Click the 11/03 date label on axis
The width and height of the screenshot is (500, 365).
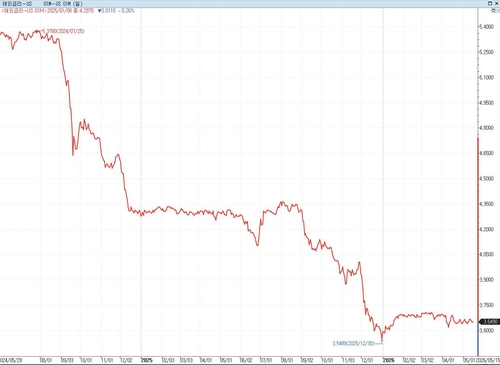click(348, 360)
